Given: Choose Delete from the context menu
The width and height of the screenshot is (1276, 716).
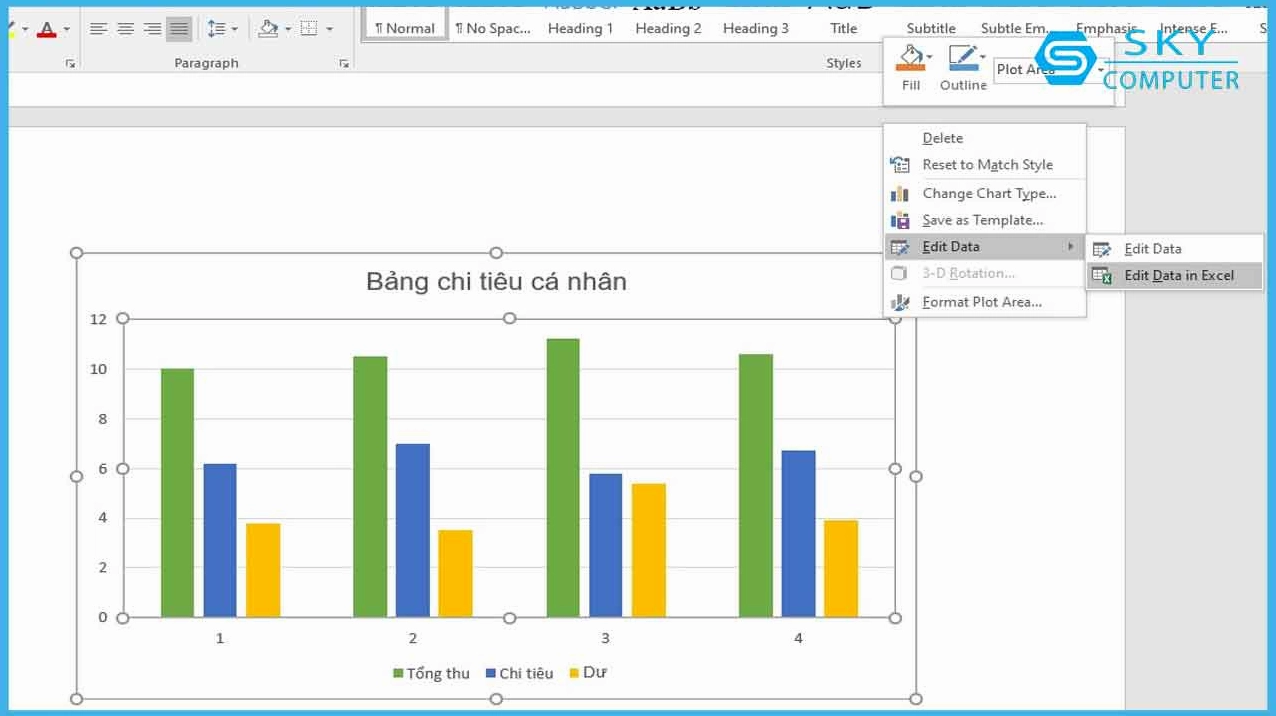Looking at the screenshot, I should click(984, 138).
